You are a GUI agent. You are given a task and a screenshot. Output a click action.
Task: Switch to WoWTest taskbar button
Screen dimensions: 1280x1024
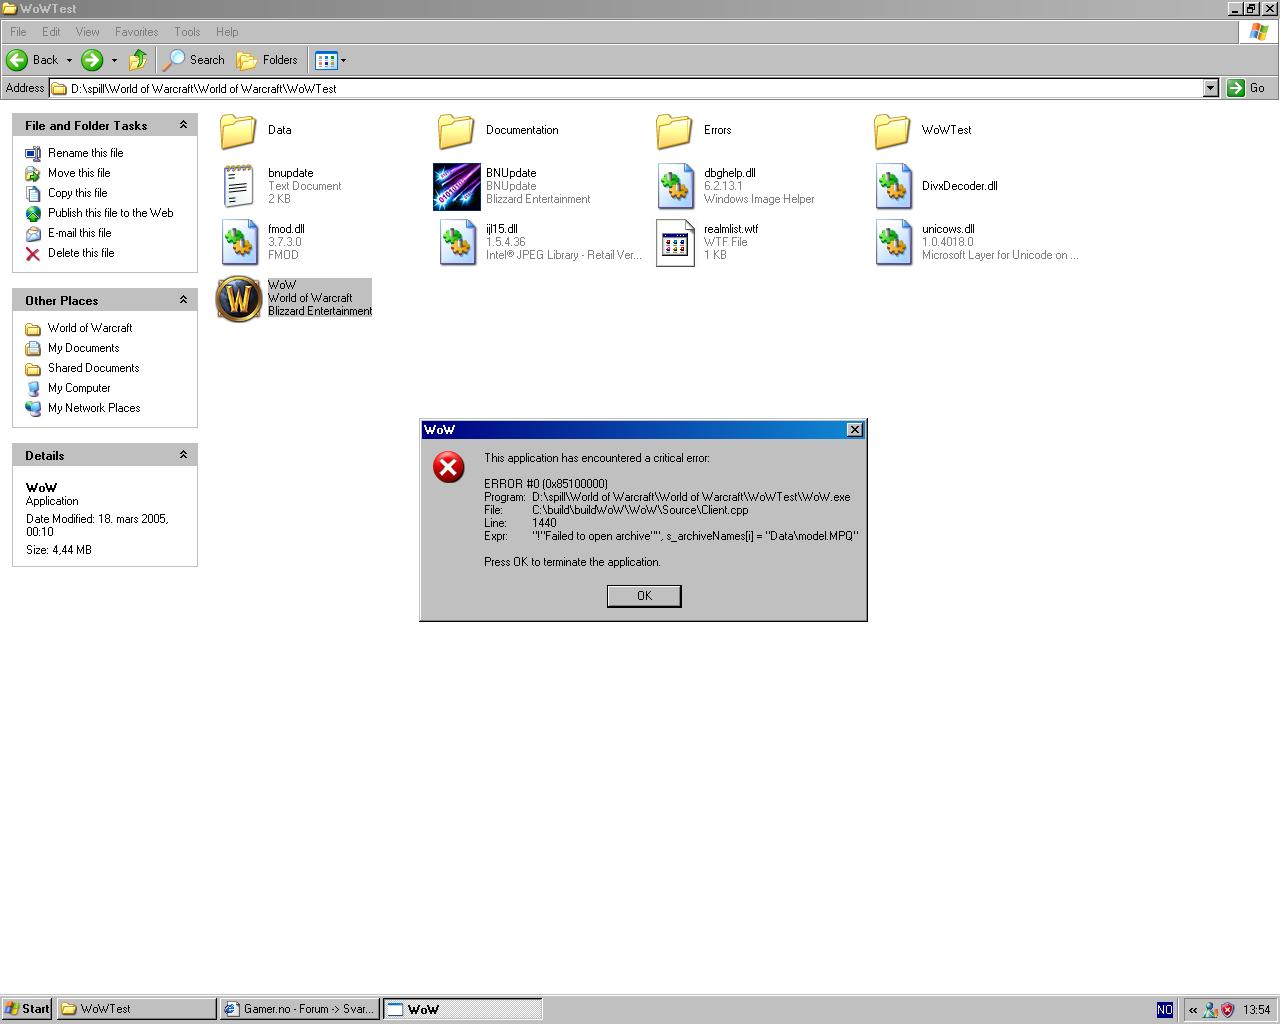coord(136,1009)
